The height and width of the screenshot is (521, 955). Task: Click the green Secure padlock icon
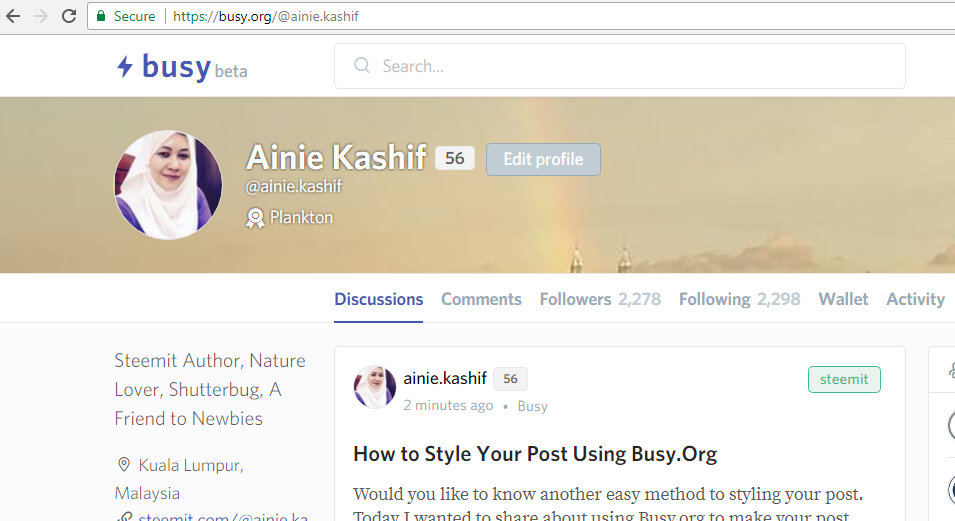click(x=101, y=16)
